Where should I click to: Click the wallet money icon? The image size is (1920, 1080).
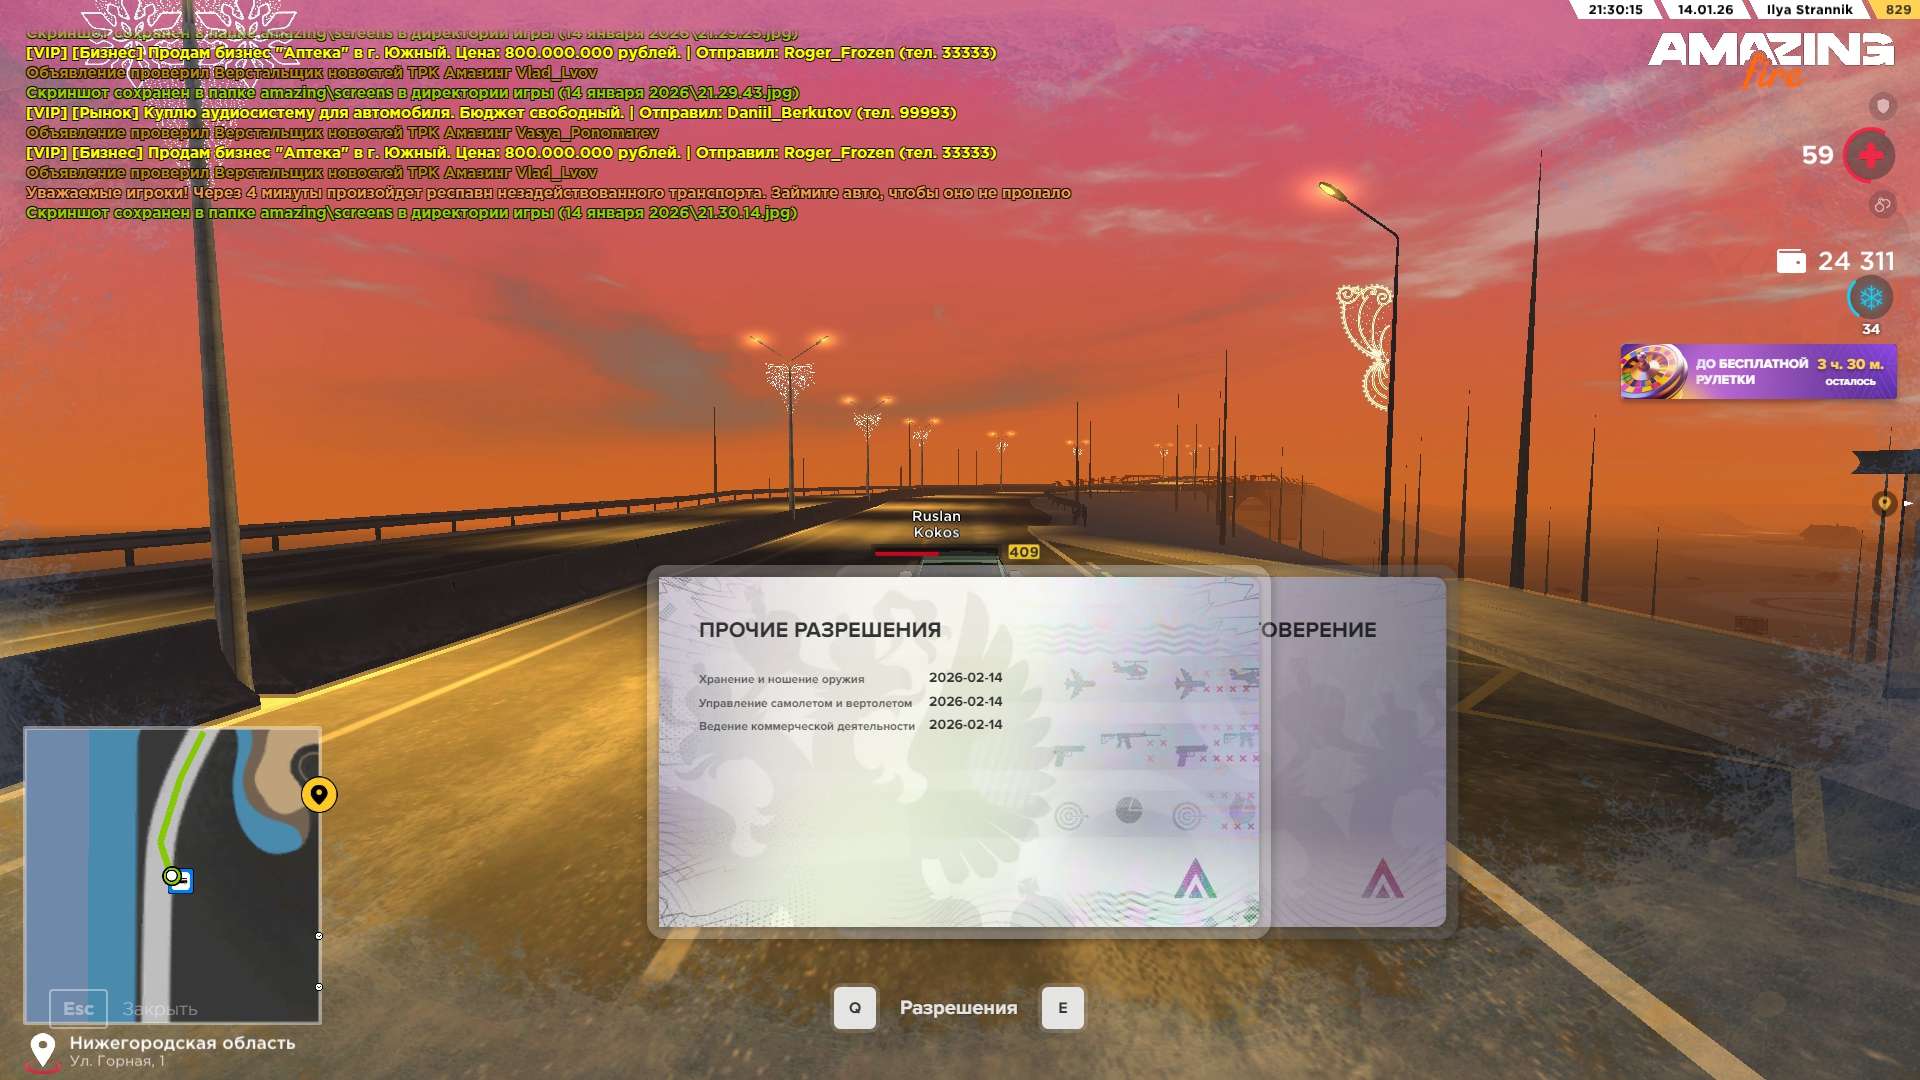[1791, 261]
